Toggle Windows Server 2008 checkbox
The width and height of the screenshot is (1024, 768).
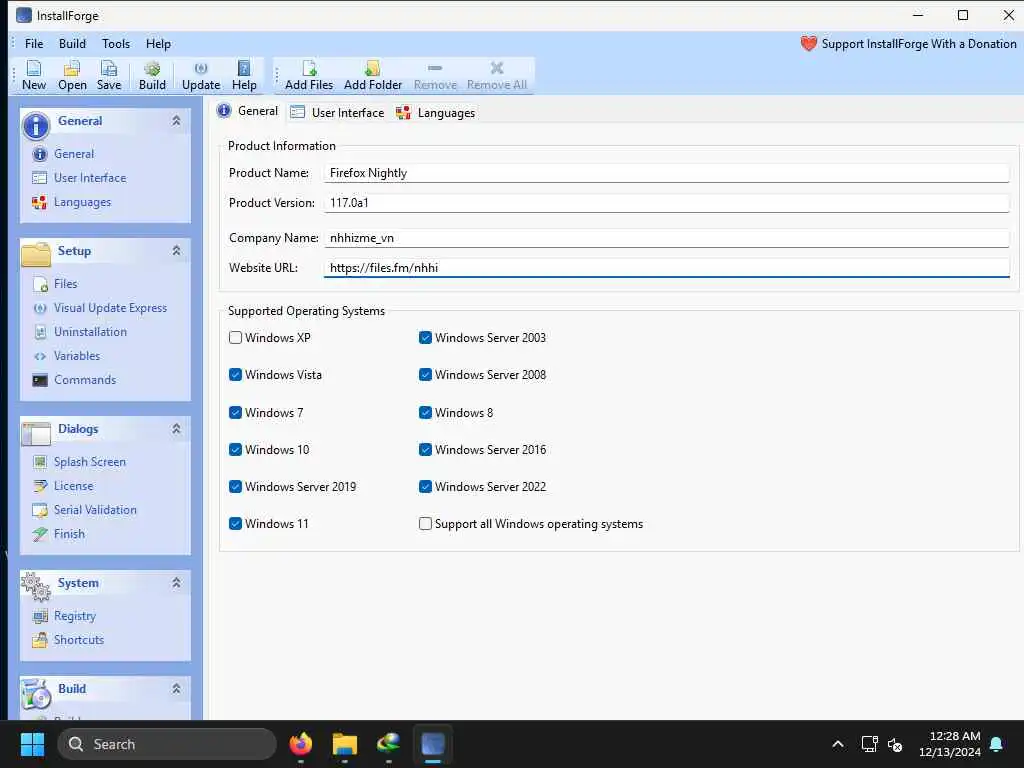[x=425, y=375]
